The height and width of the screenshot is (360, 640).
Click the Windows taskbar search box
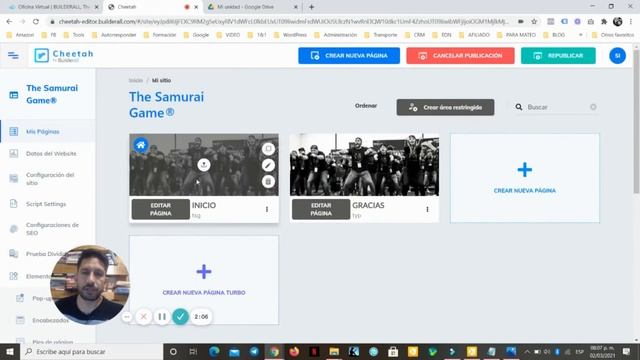(91, 351)
